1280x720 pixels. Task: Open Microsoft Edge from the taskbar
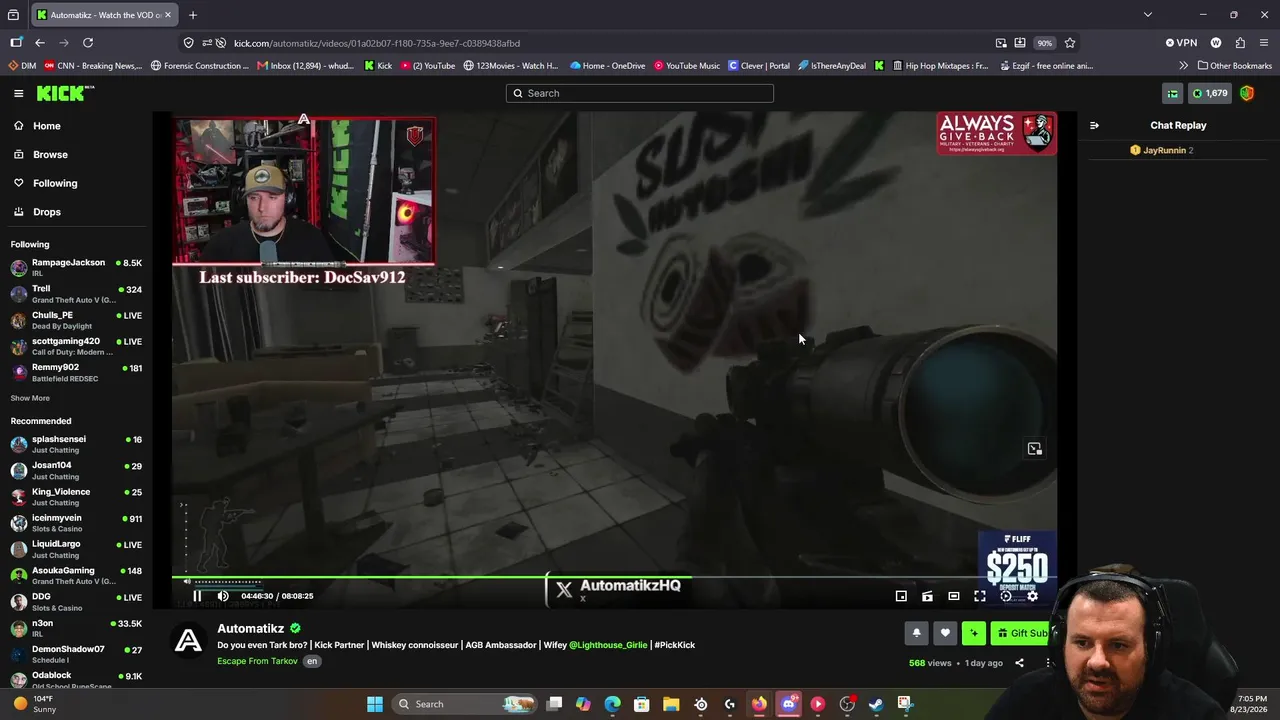(x=612, y=704)
